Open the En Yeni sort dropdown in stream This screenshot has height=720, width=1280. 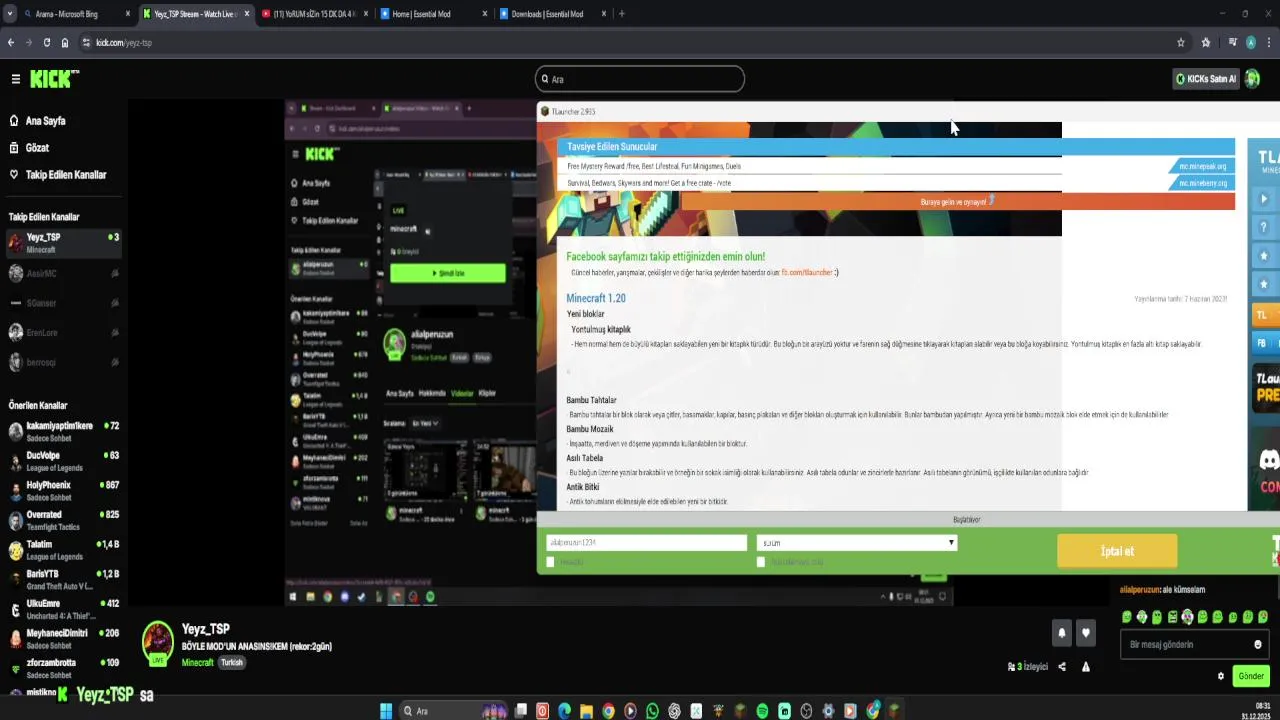pos(425,424)
